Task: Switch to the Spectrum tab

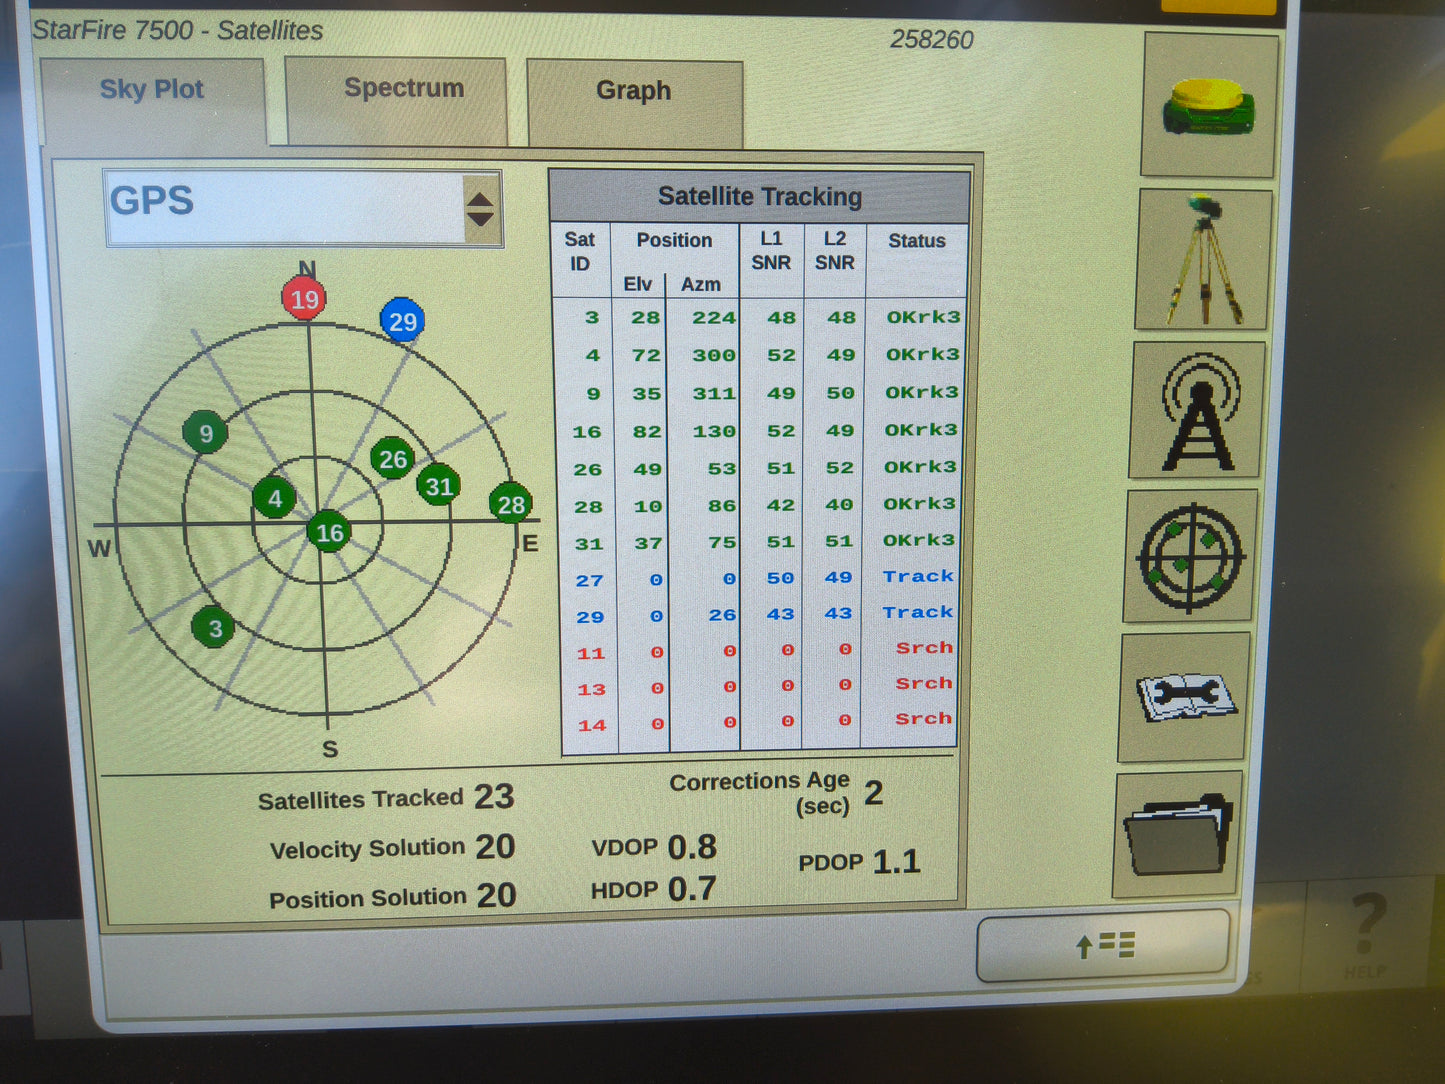Action: [x=404, y=88]
